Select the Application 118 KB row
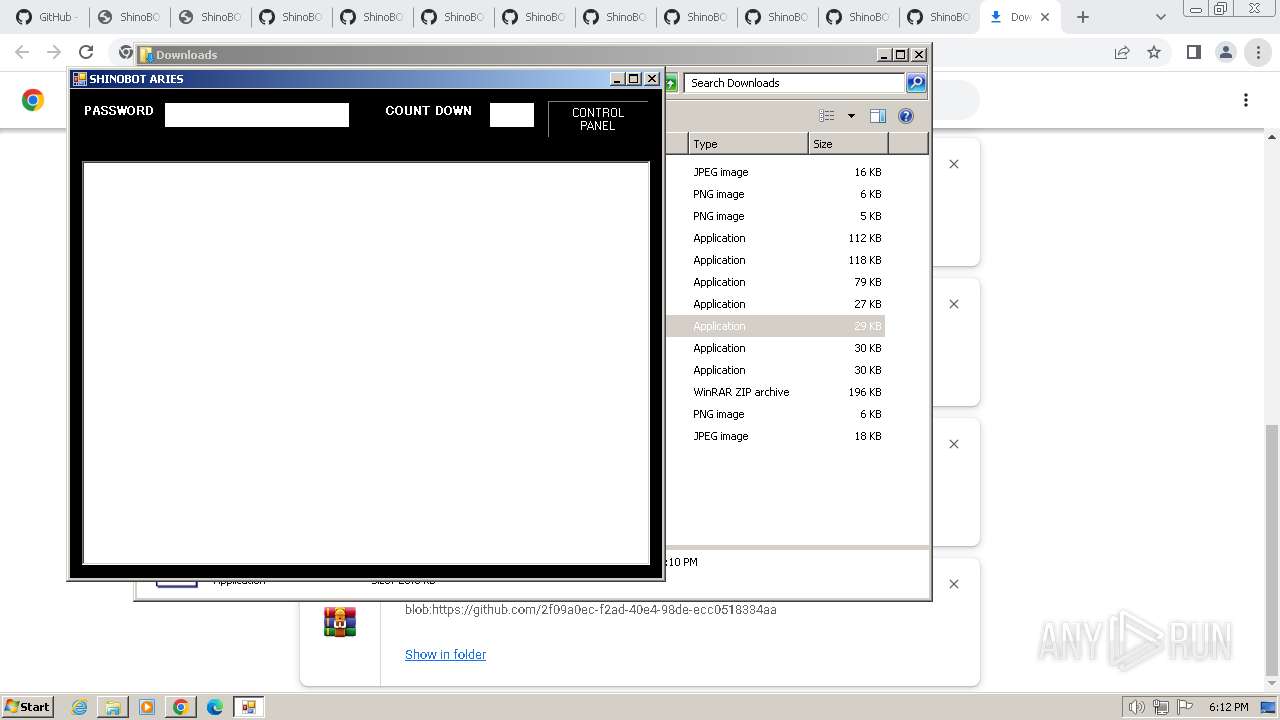Image resolution: width=1280 pixels, height=720 pixels. point(776,260)
